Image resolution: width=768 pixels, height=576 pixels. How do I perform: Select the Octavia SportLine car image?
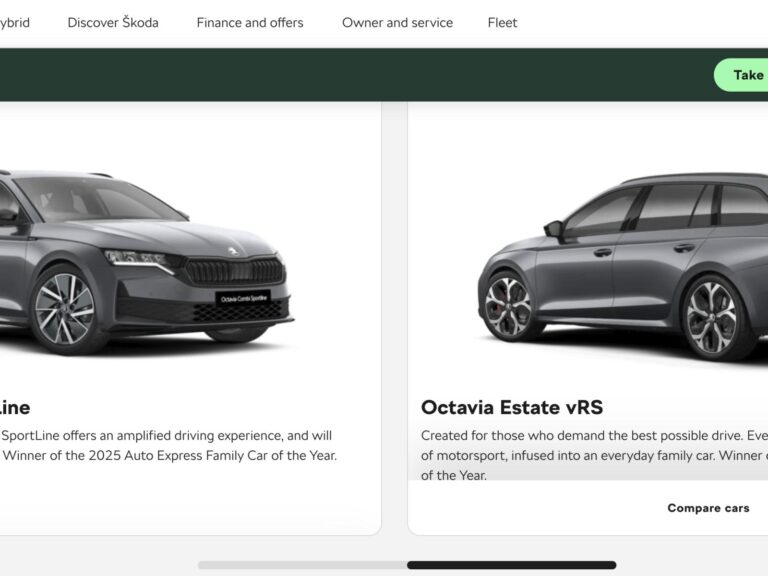tap(146, 262)
